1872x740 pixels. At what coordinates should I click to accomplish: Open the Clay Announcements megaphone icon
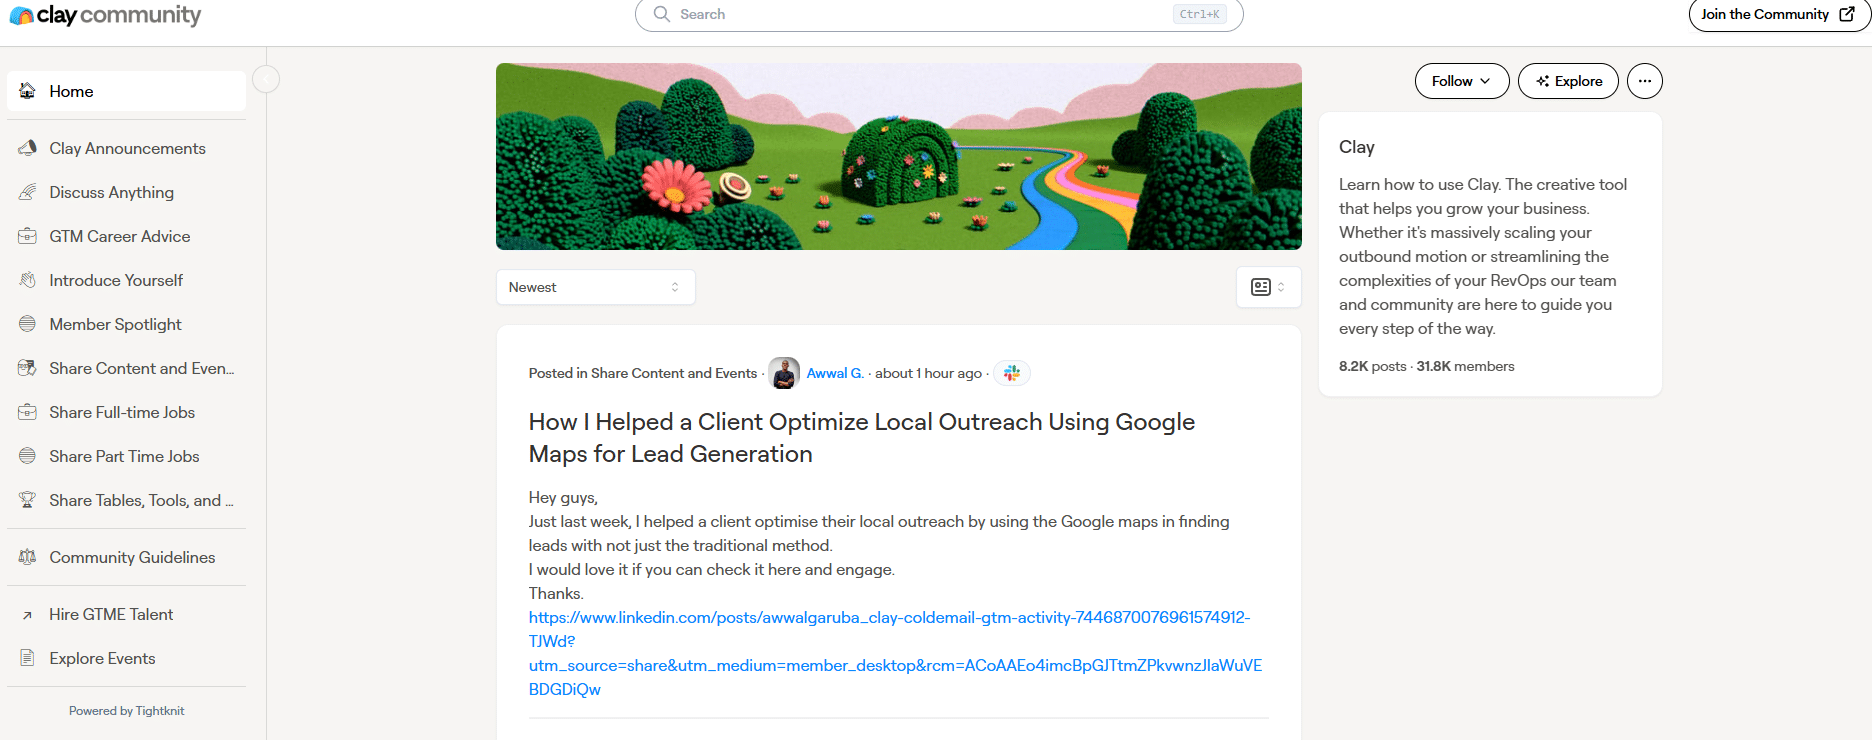(x=28, y=148)
